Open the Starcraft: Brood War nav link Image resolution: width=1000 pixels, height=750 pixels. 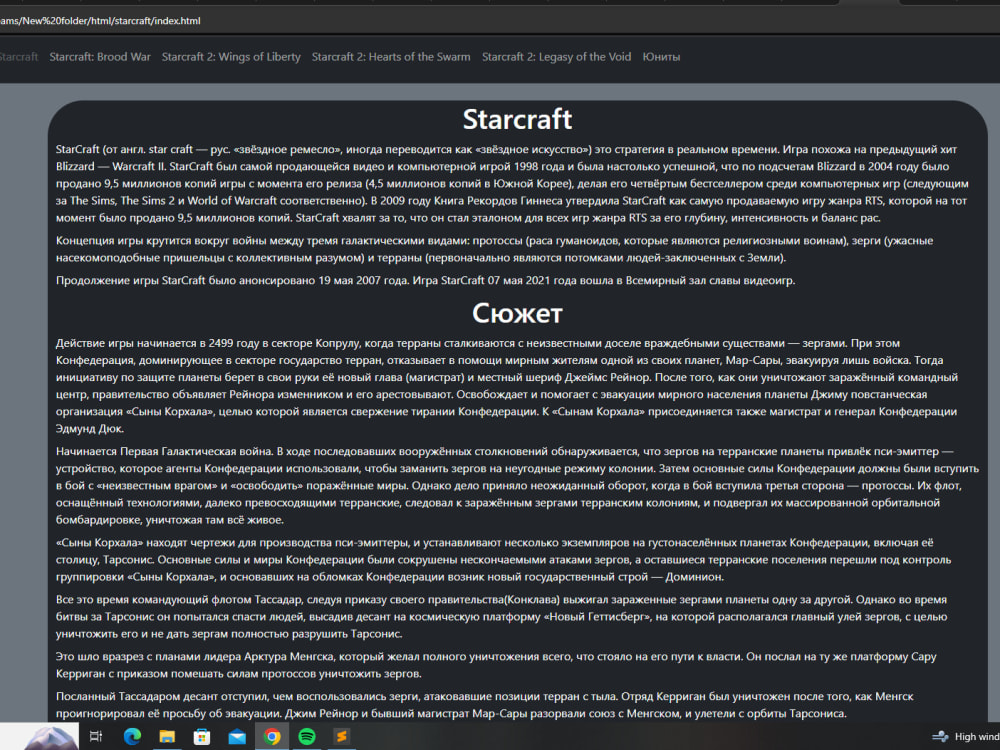tap(100, 57)
